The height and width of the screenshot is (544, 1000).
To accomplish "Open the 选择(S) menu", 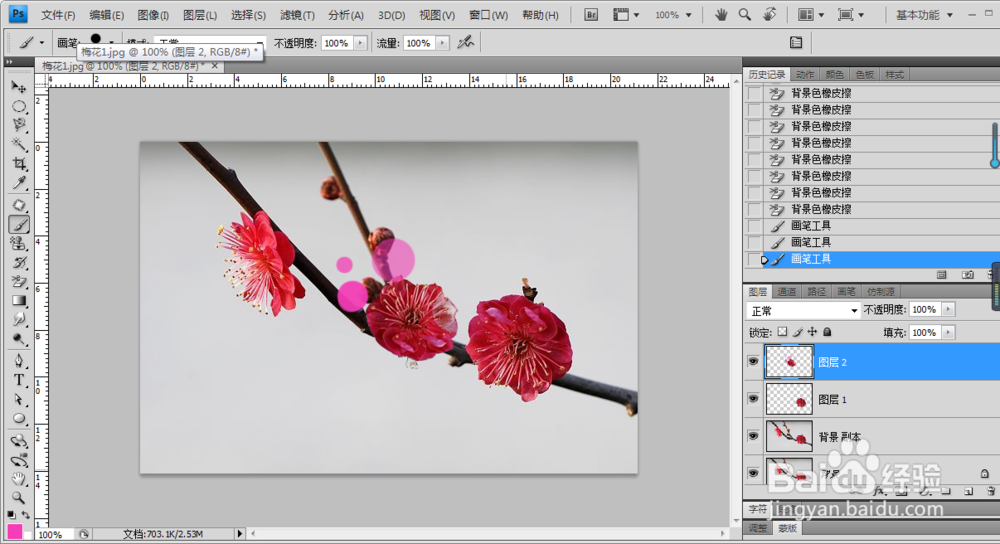I will click(248, 15).
